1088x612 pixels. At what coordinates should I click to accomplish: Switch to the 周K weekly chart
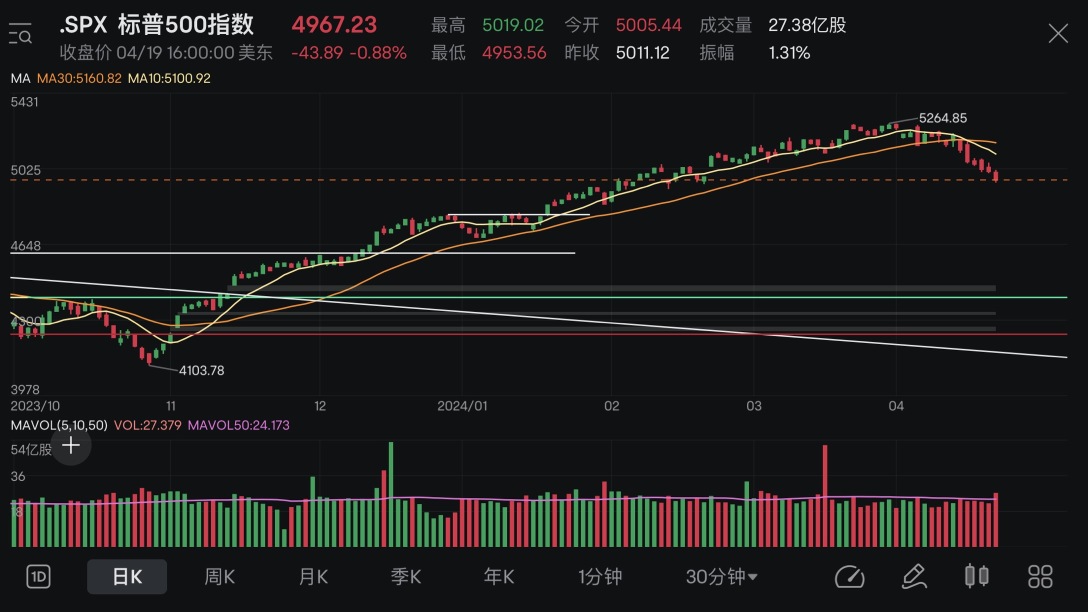coord(219,577)
